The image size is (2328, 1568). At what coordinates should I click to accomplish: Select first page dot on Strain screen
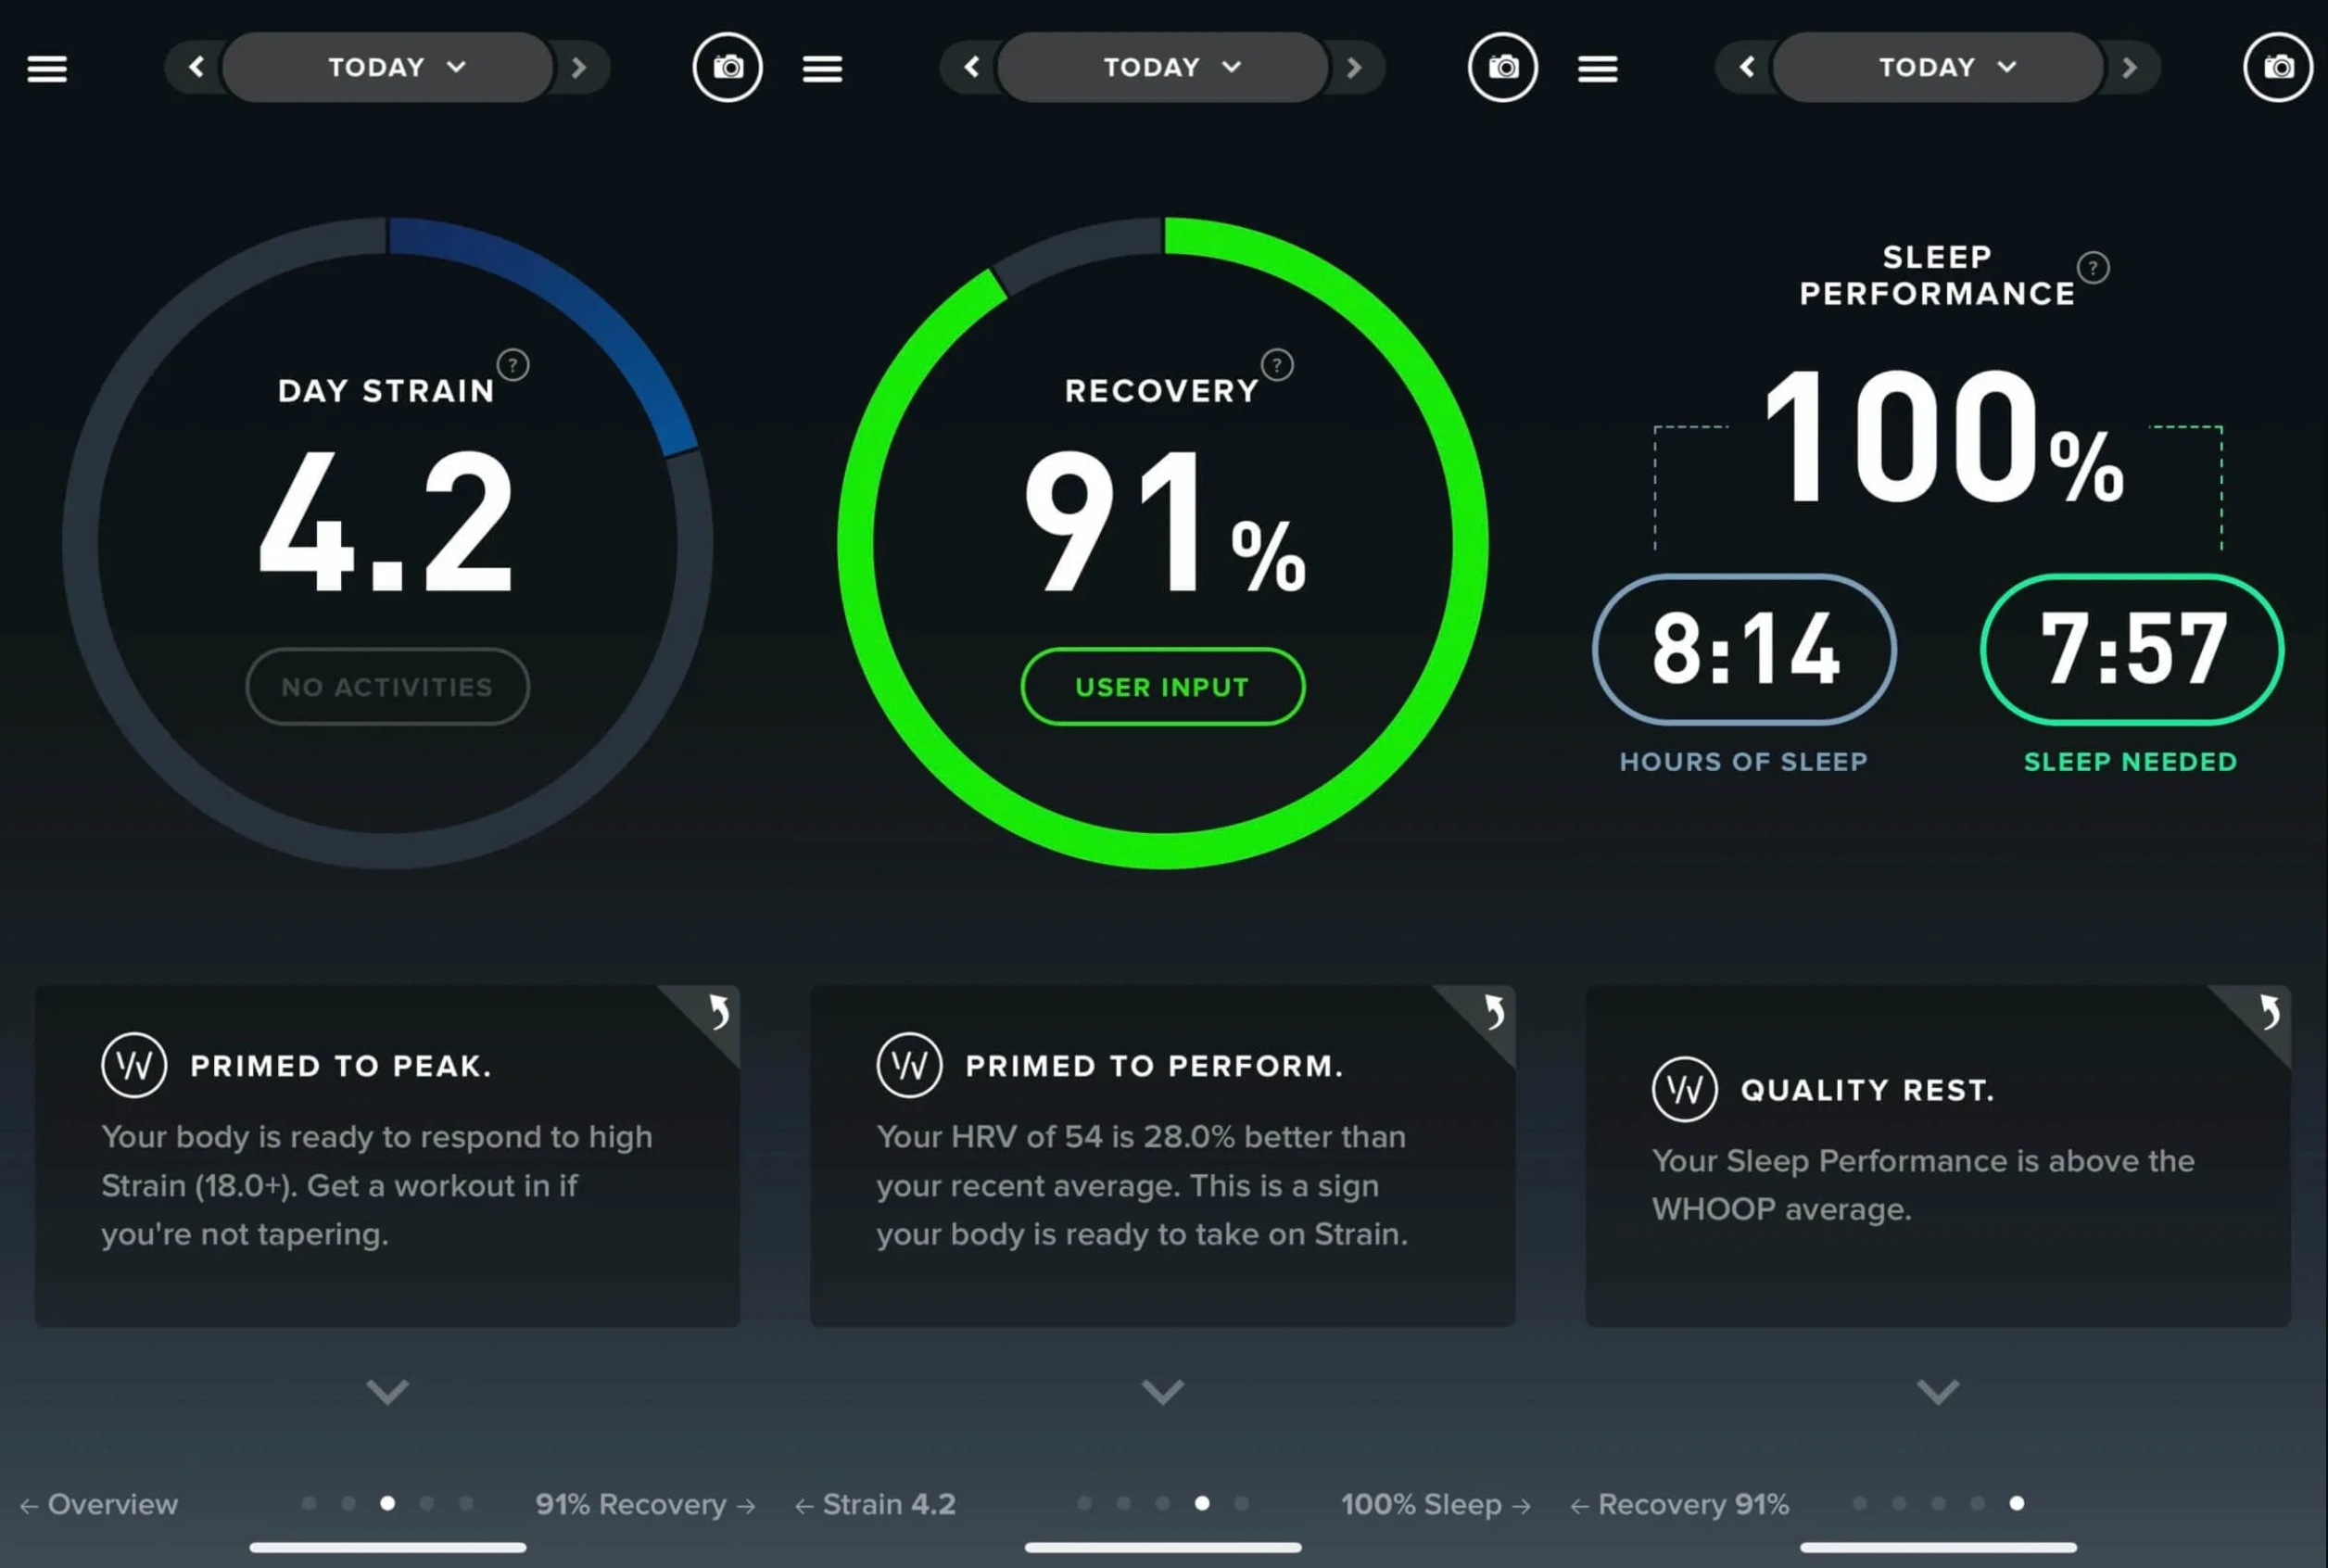[x=309, y=1503]
